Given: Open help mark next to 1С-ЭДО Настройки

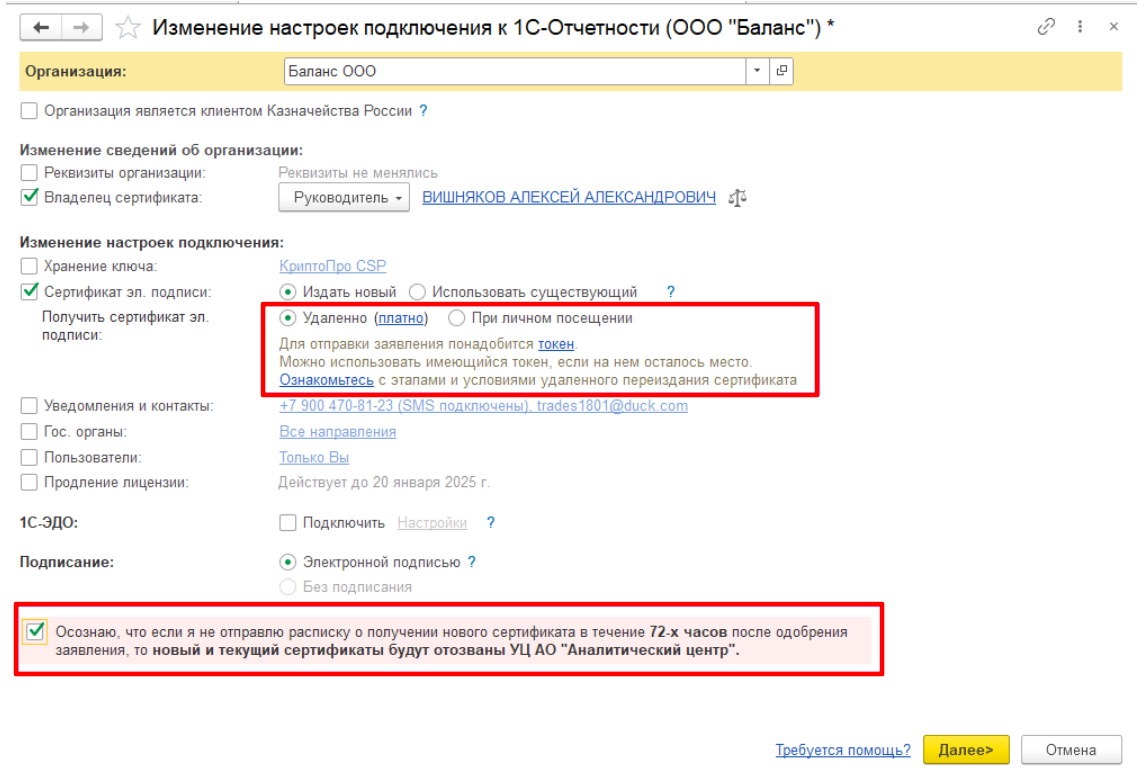Looking at the screenshot, I should click(491, 522).
